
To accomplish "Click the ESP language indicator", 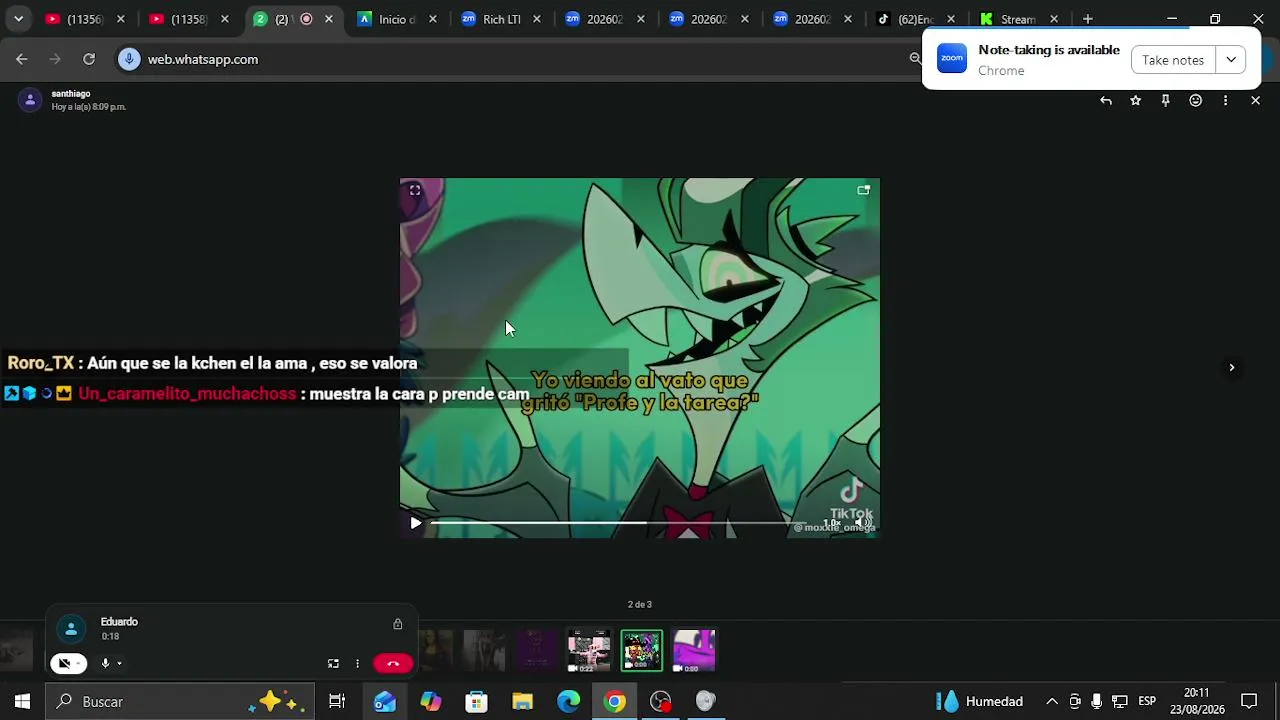I will tap(1147, 702).
